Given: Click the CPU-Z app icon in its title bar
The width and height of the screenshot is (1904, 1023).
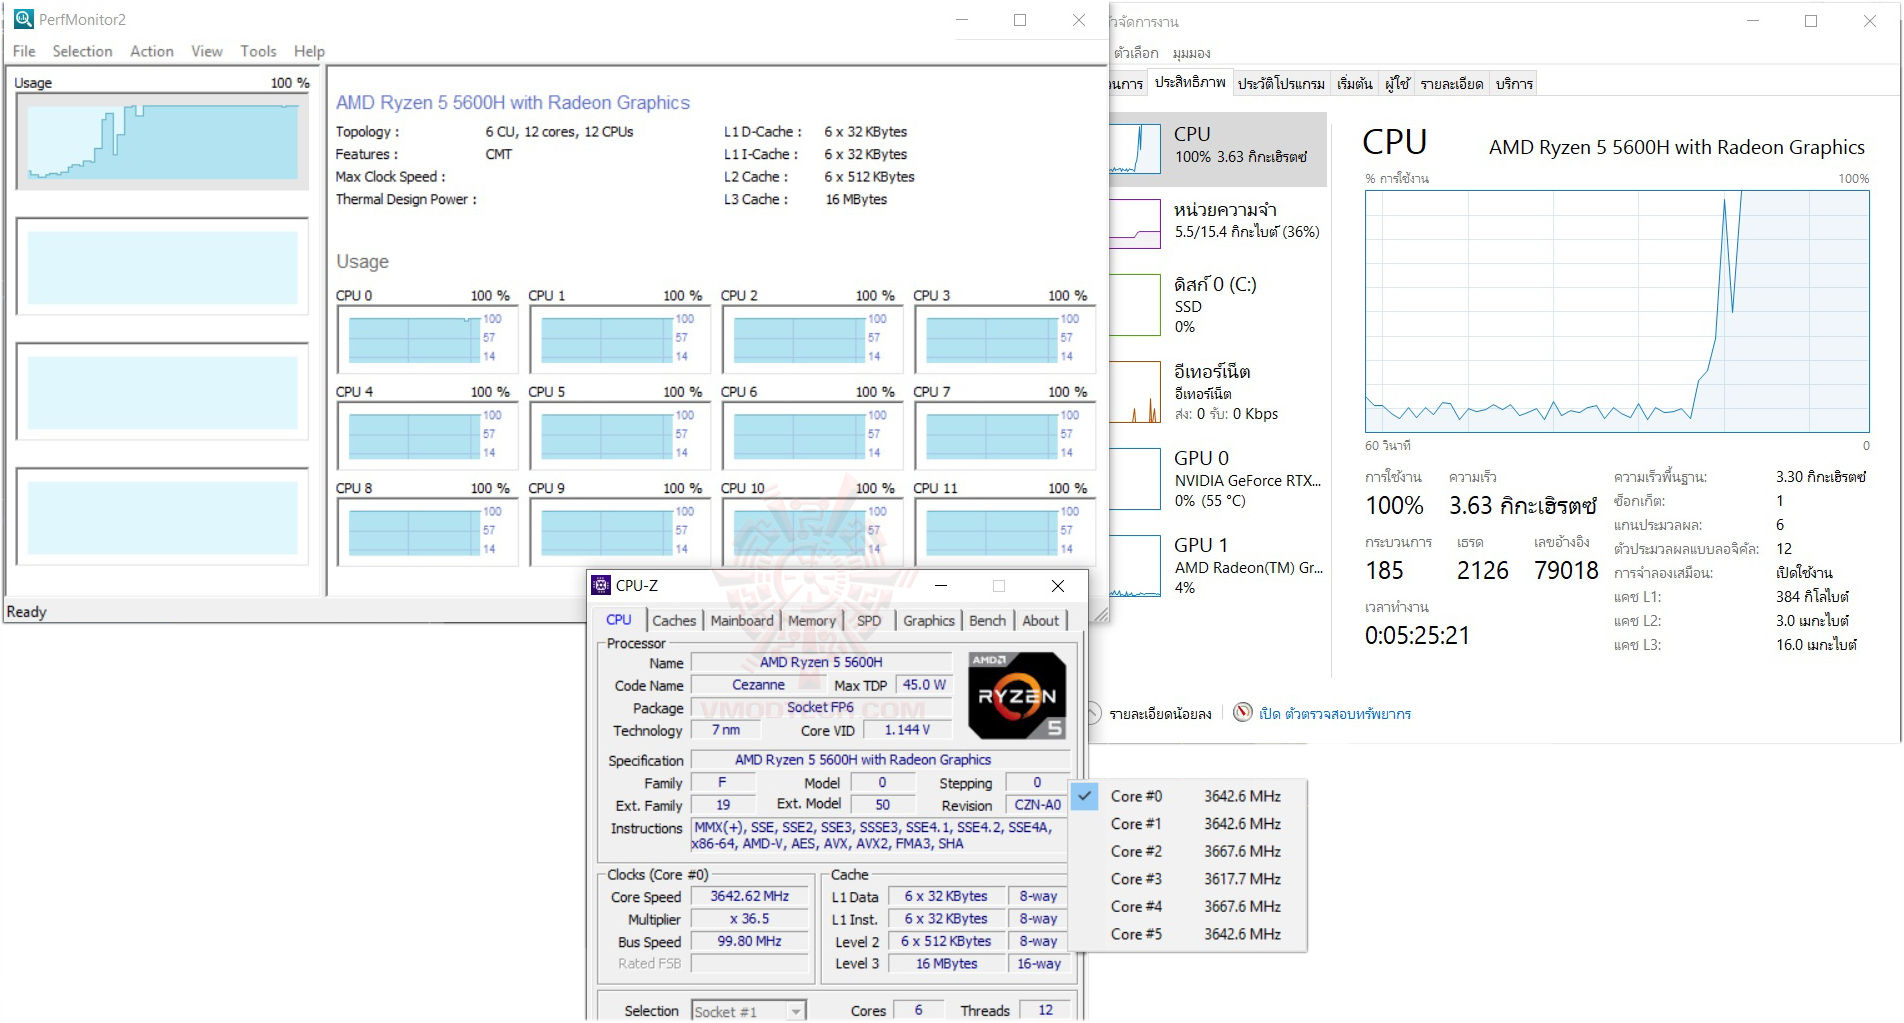Looking at the screenshot, I should tap(601, 585).
